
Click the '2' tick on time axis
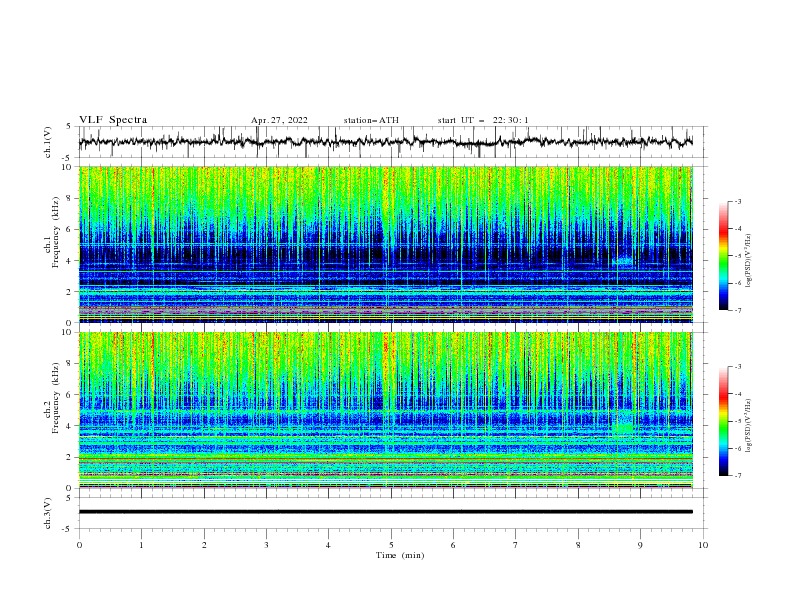tap(204, 545)
